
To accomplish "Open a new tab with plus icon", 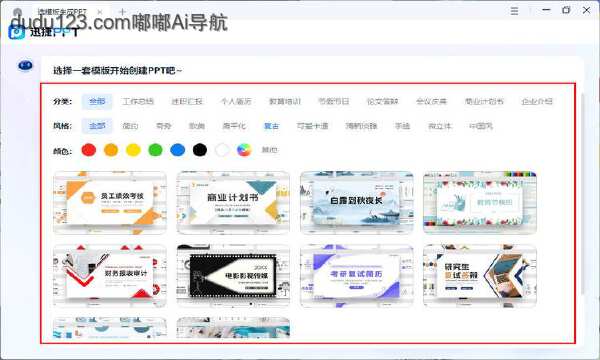I will [122, 12].
